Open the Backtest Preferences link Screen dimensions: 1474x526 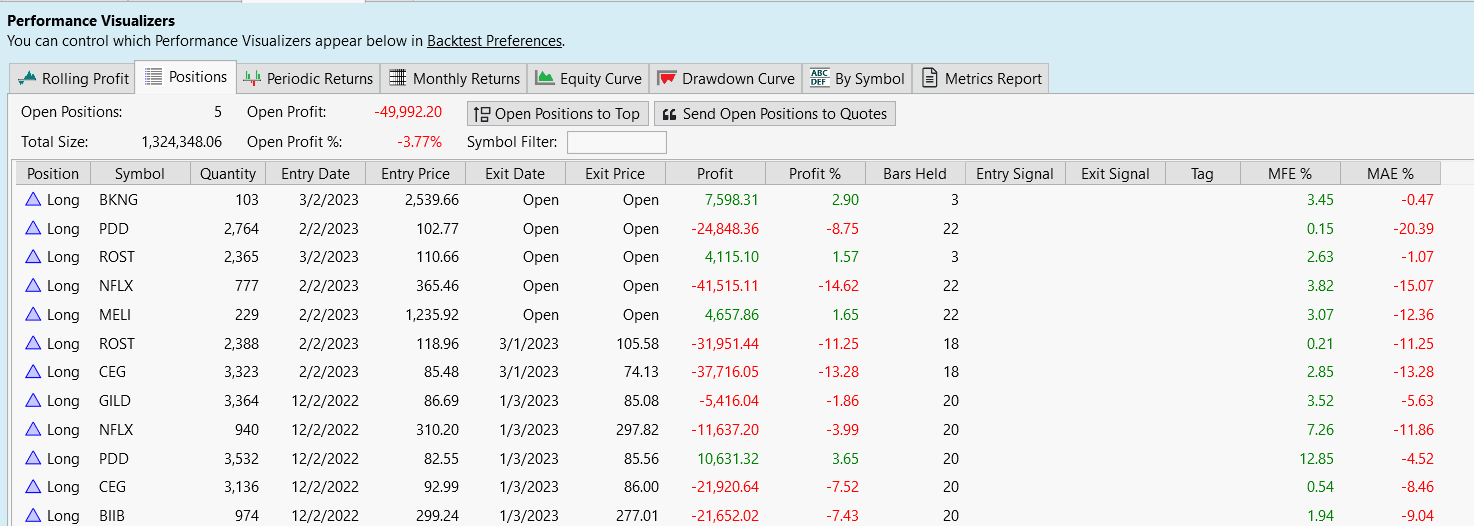coord(494,41)
